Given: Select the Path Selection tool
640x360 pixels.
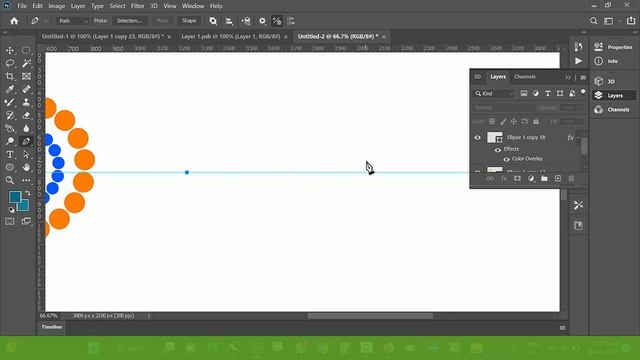Looking at the screenshot, I should pyautogui.click(x=26, y=155).
